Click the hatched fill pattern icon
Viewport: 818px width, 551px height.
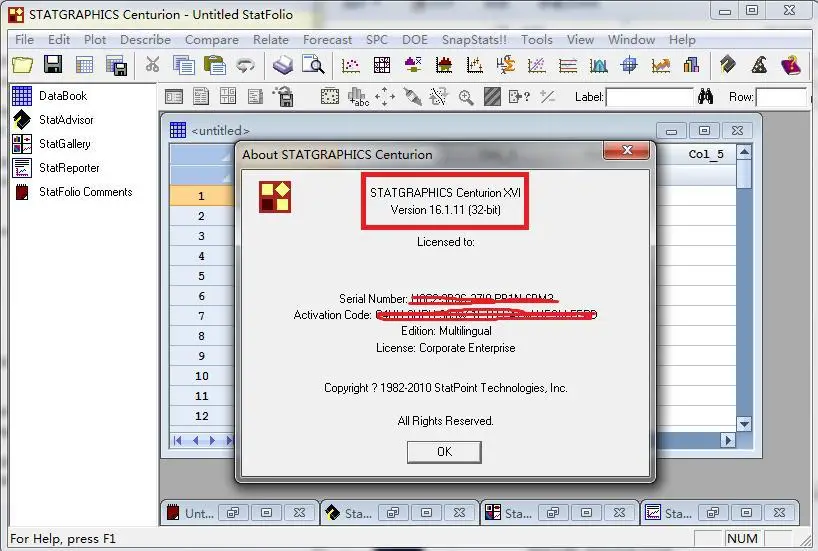pos(492,97)
